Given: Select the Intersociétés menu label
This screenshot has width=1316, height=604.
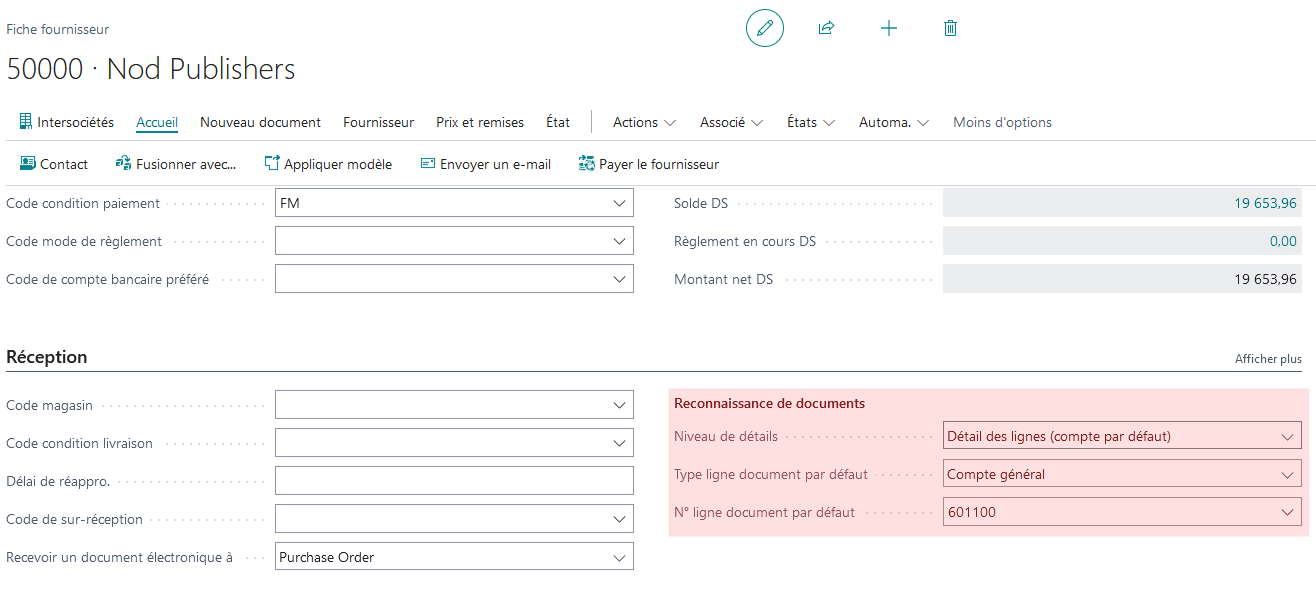Looking at the screenshot, I should [76, 122].
